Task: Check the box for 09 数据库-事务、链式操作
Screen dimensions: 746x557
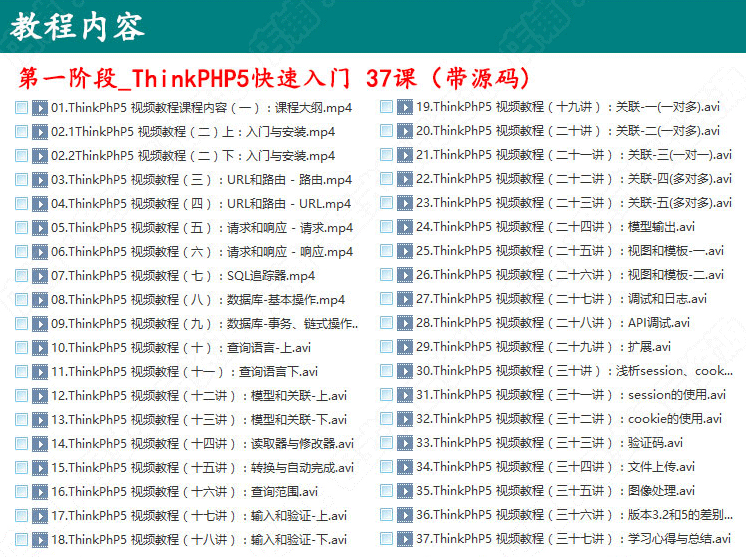Action: click(x=21, y=323)
